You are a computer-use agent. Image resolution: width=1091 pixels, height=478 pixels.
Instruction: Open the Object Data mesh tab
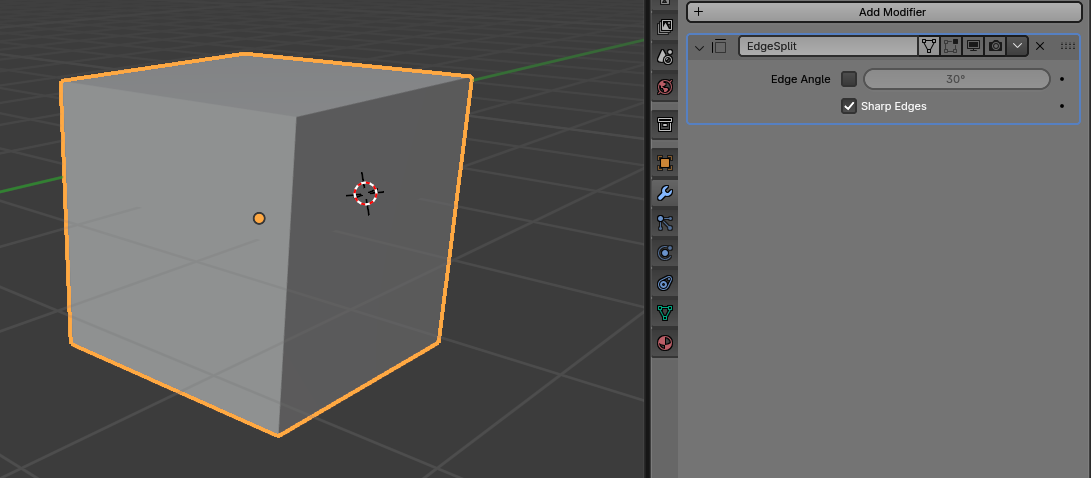point(665,313)
